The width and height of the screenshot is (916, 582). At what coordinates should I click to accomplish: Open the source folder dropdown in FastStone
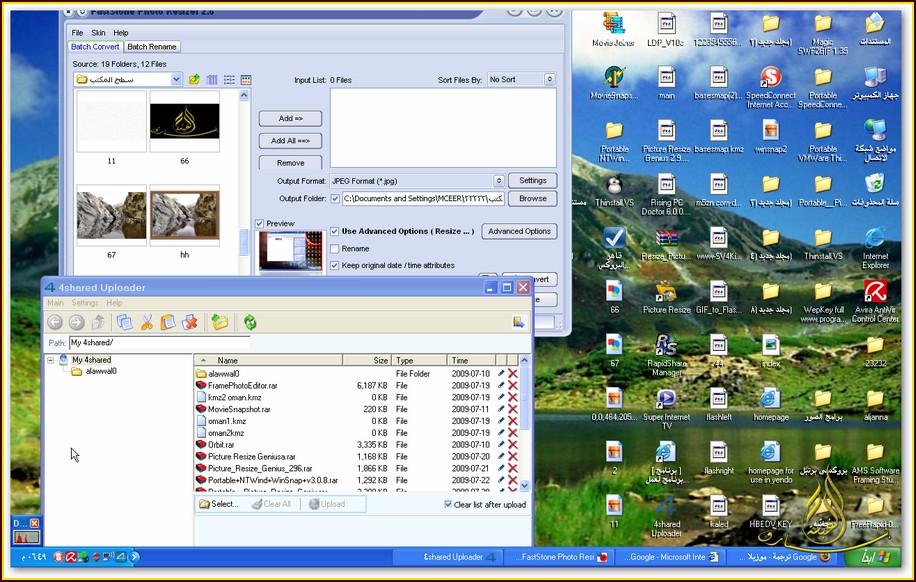pos(176,79)
